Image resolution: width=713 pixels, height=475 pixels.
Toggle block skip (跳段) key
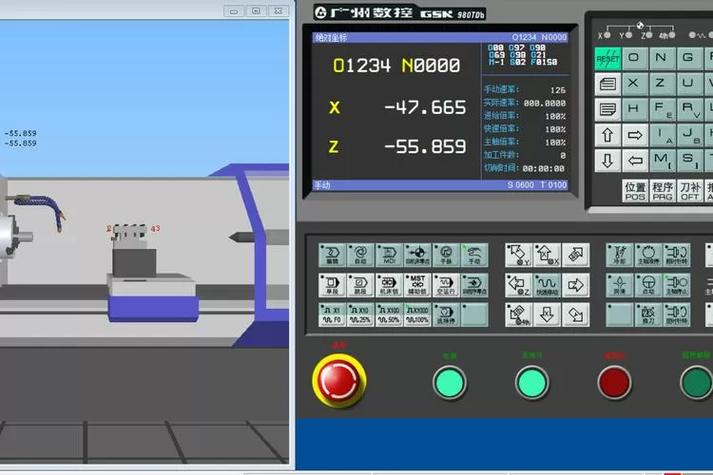click(361, 285)
